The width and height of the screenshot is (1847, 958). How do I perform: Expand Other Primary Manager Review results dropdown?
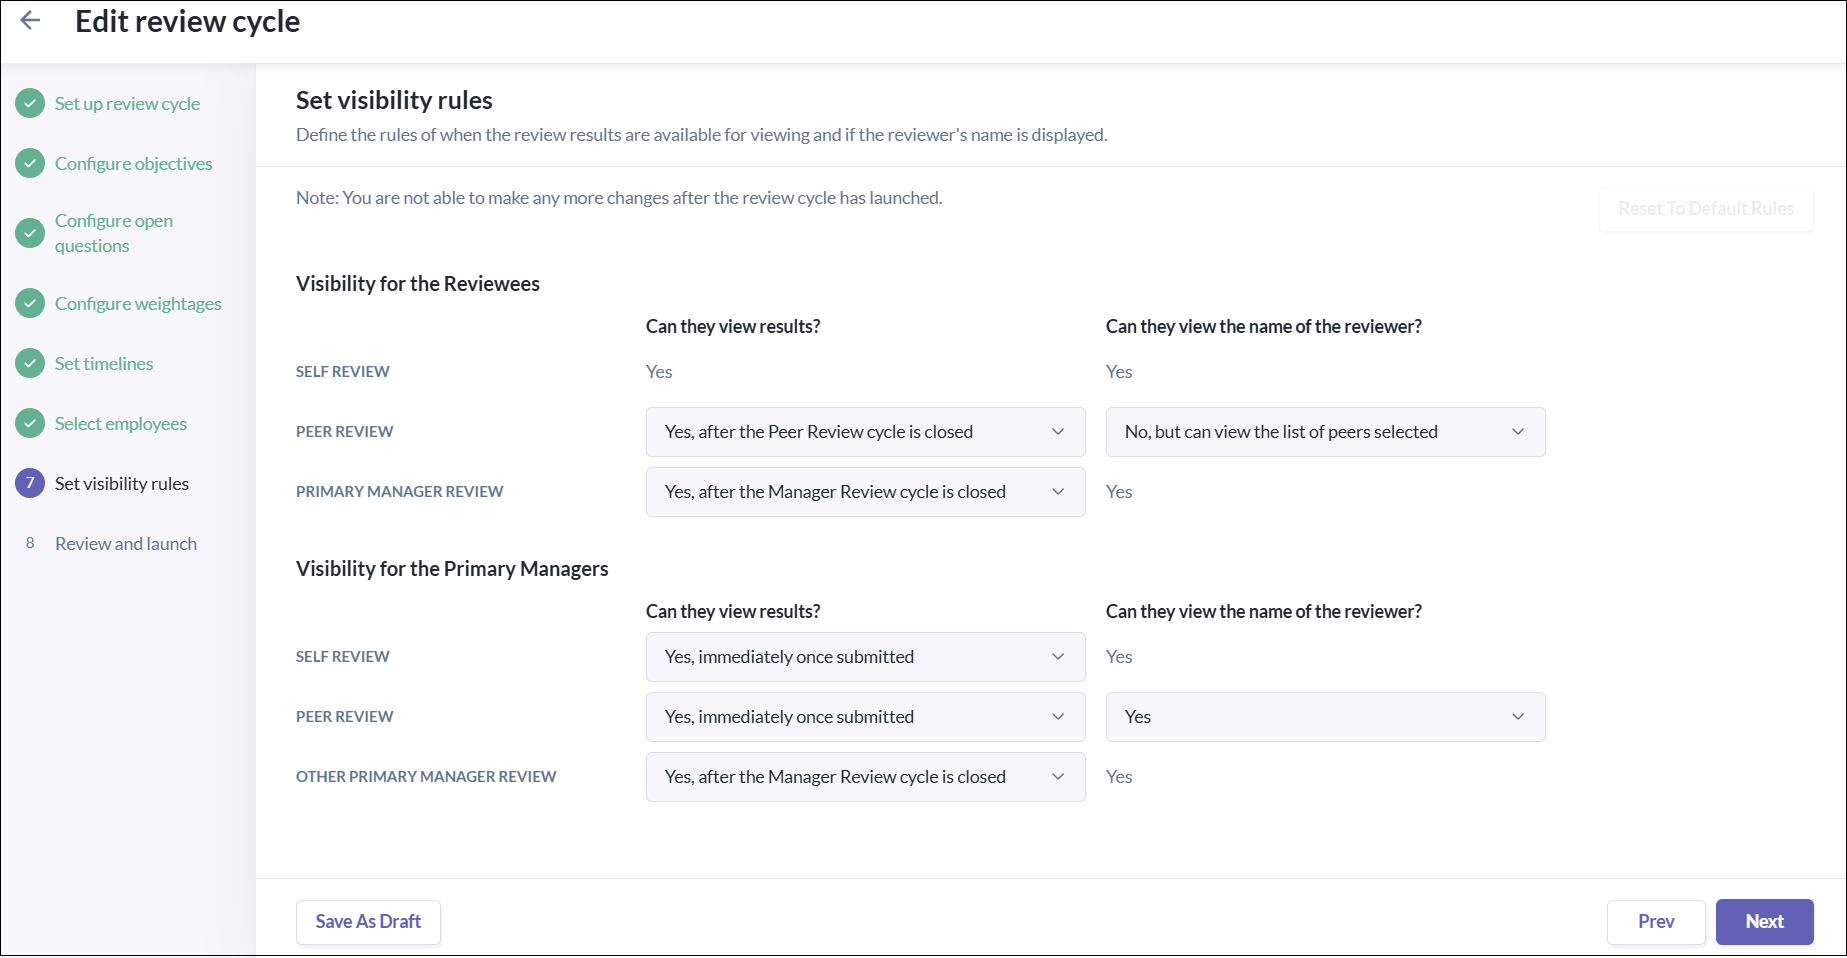tap(865, 777)
